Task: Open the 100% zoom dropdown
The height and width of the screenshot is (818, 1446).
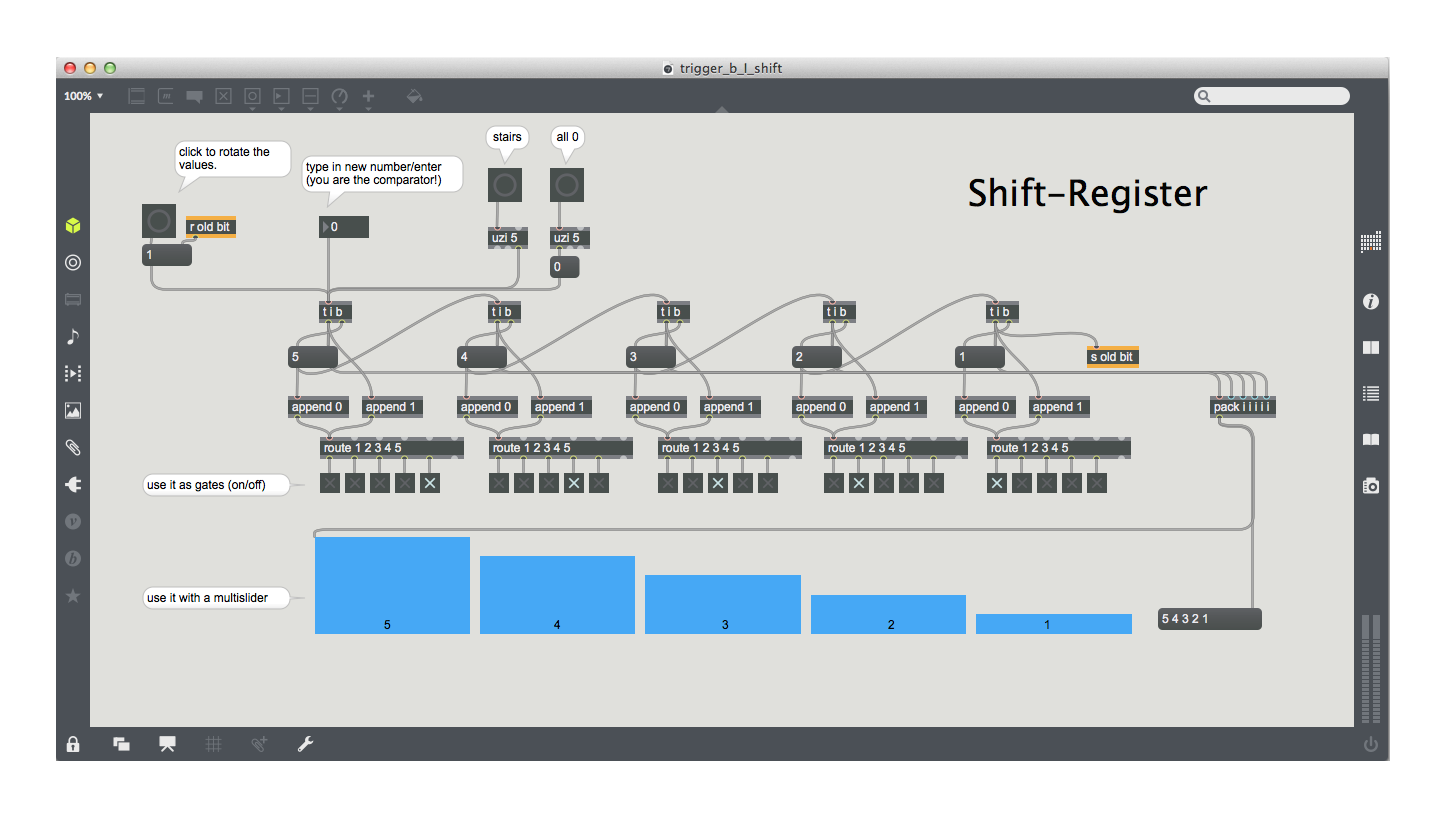Action: [84, 96]
